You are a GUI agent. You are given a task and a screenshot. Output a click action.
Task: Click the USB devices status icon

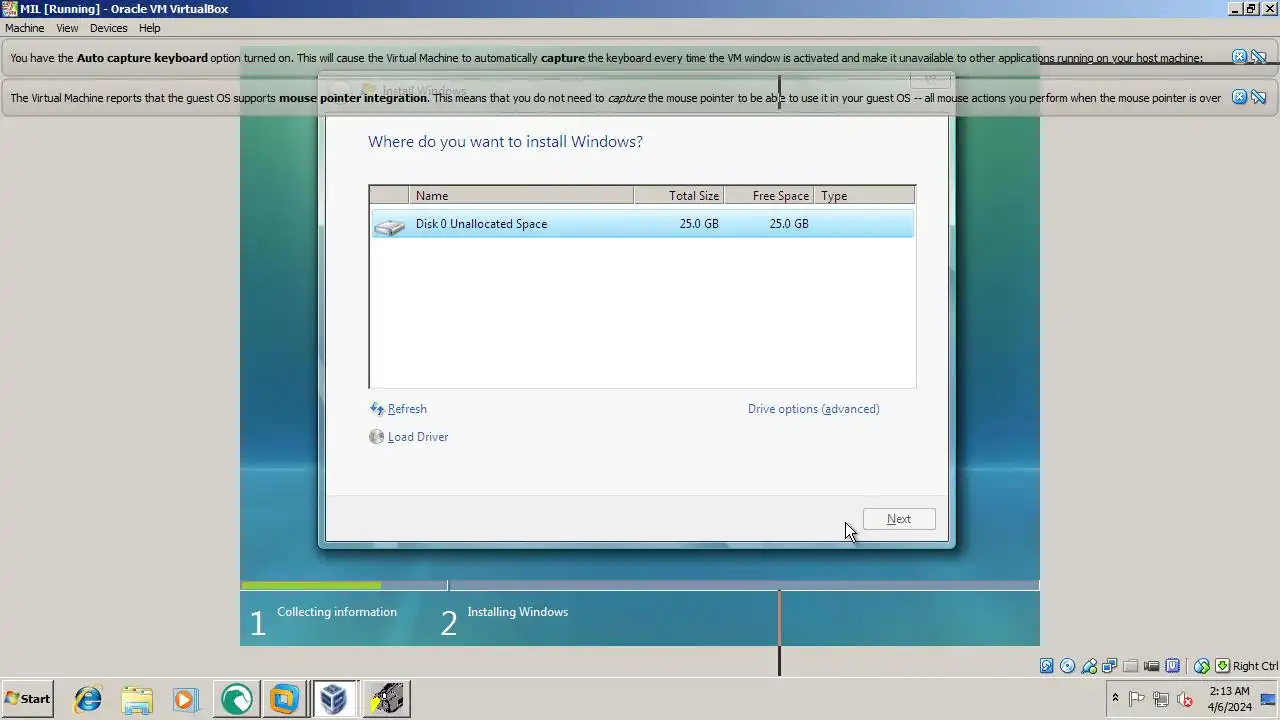coord(1089,666)
